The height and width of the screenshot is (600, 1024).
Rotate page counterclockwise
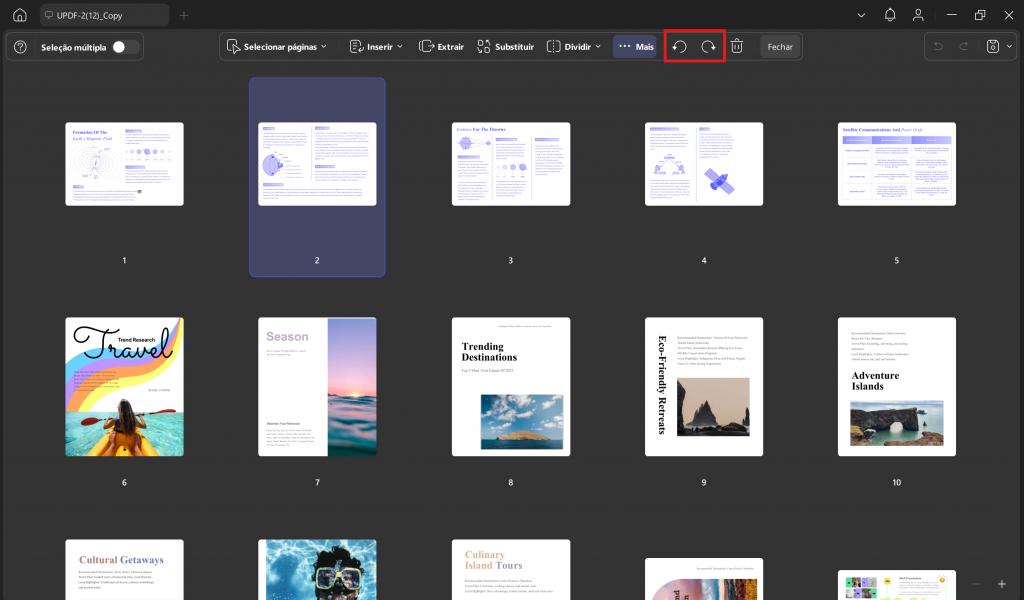click(x=679, y=46)
